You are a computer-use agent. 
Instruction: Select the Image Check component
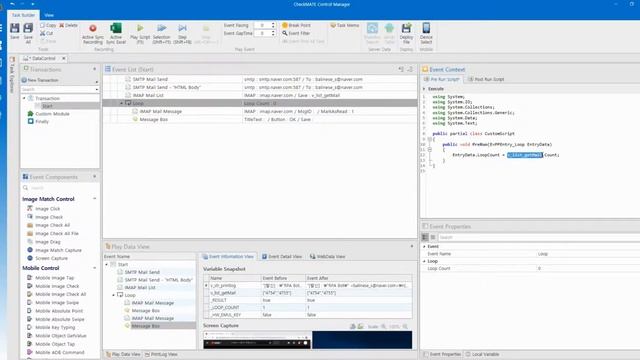(49, 217)
